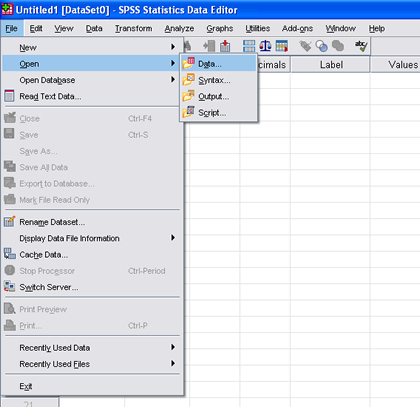Choose Output... in the Open submenu
Viewport: 420px width, 407px height.
click(219, 96)
